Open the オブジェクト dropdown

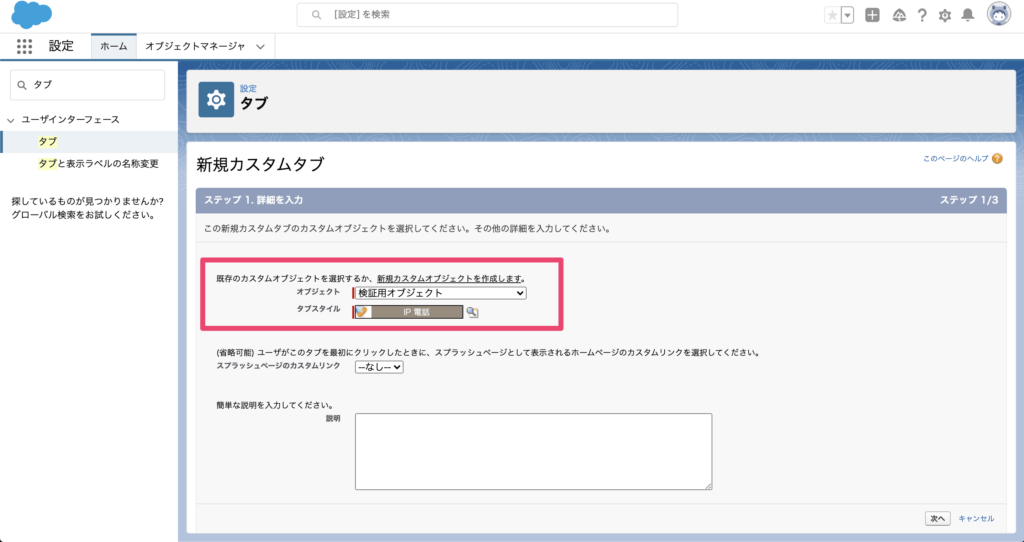click(440, 293)
